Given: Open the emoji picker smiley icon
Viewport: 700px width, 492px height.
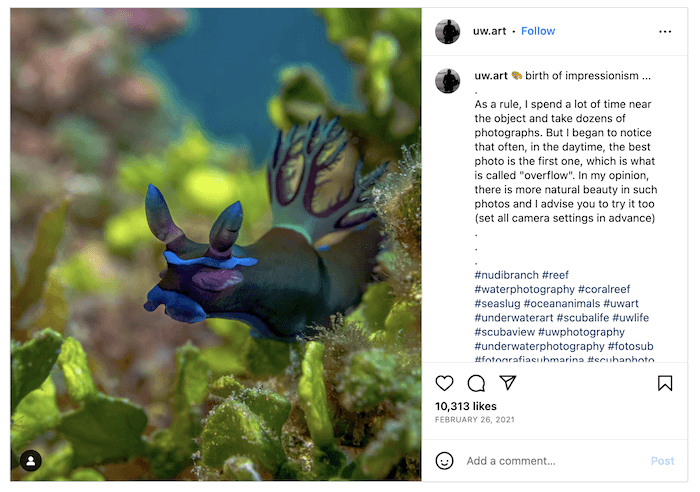Looking at the screenshot, I should click(444, 461).
